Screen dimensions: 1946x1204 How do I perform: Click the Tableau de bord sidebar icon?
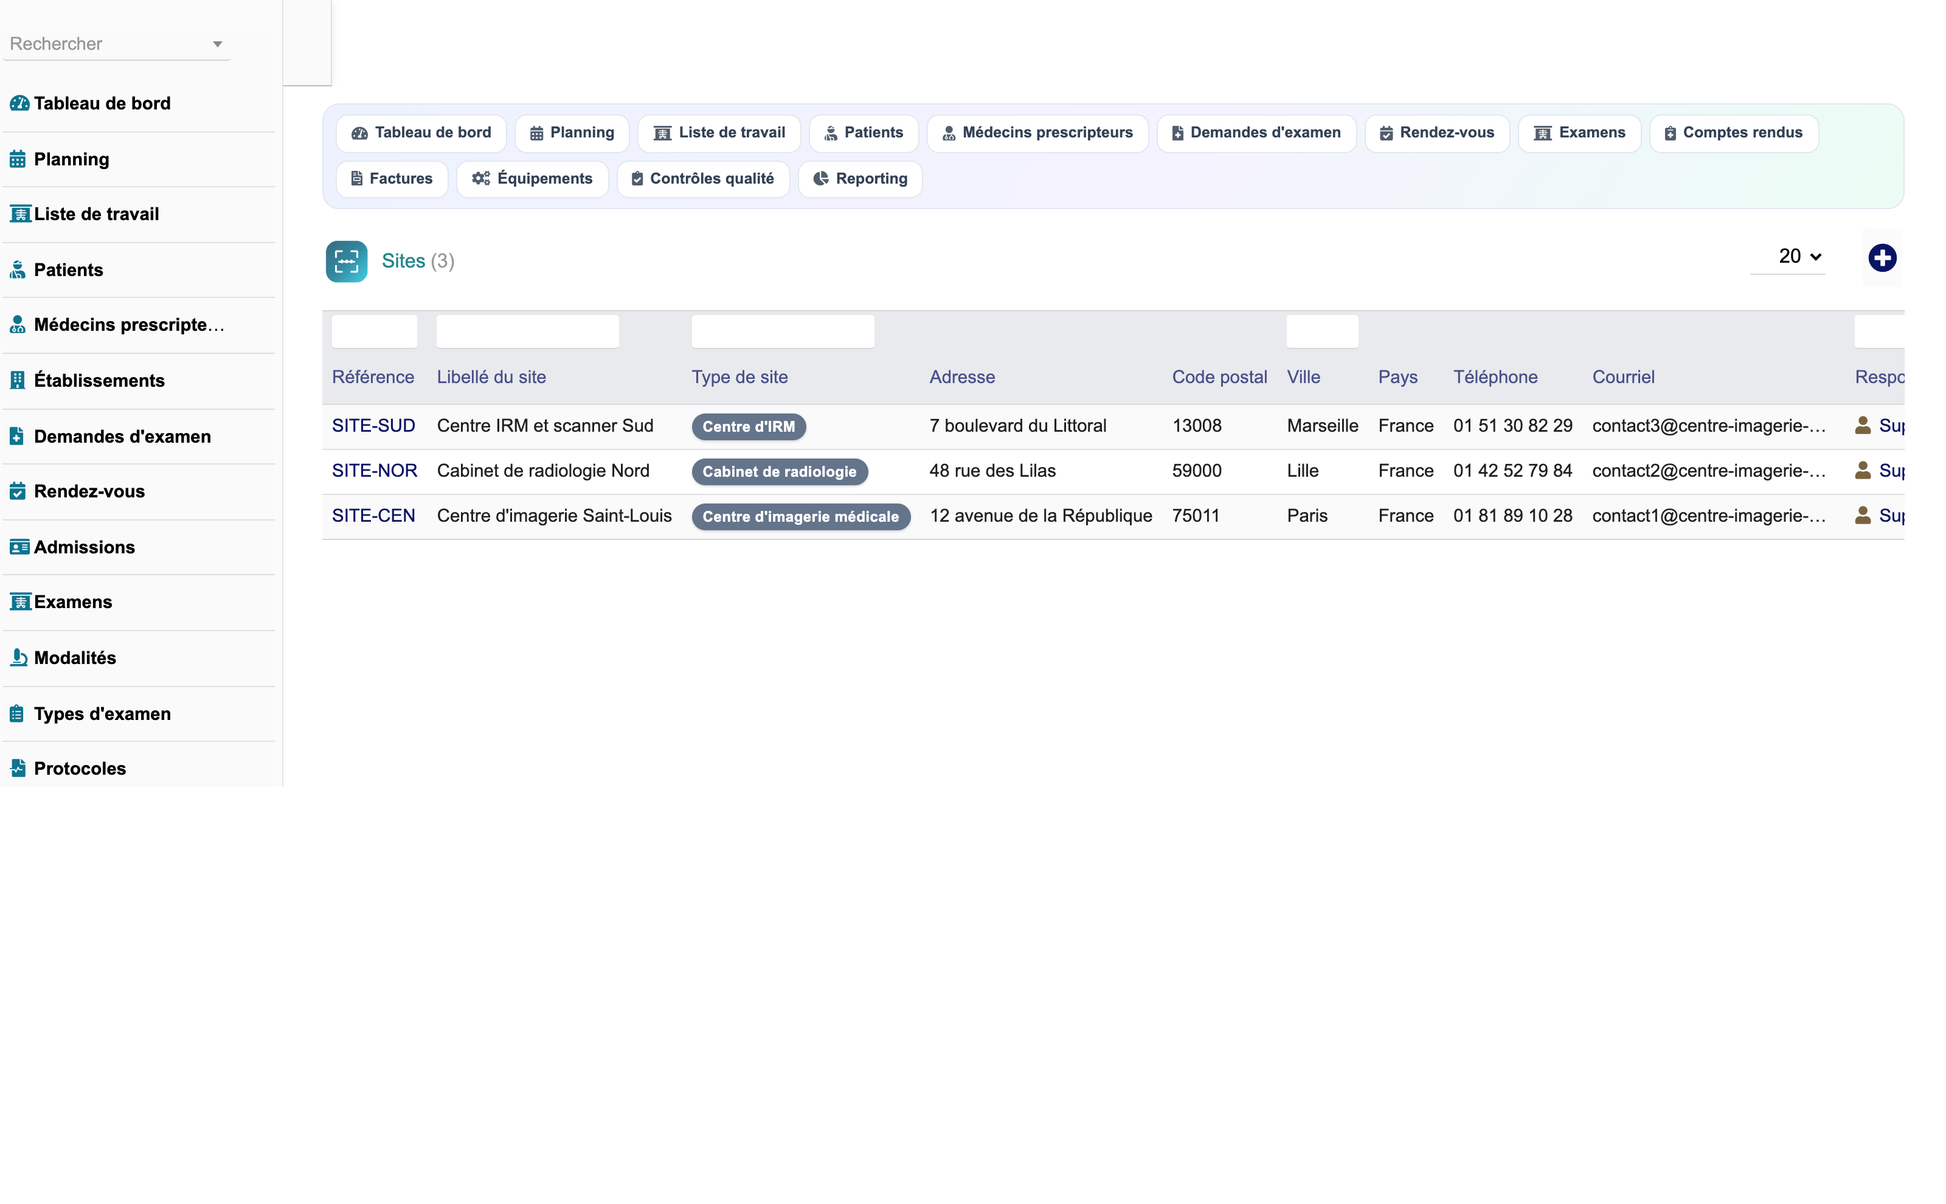point(19,103)
